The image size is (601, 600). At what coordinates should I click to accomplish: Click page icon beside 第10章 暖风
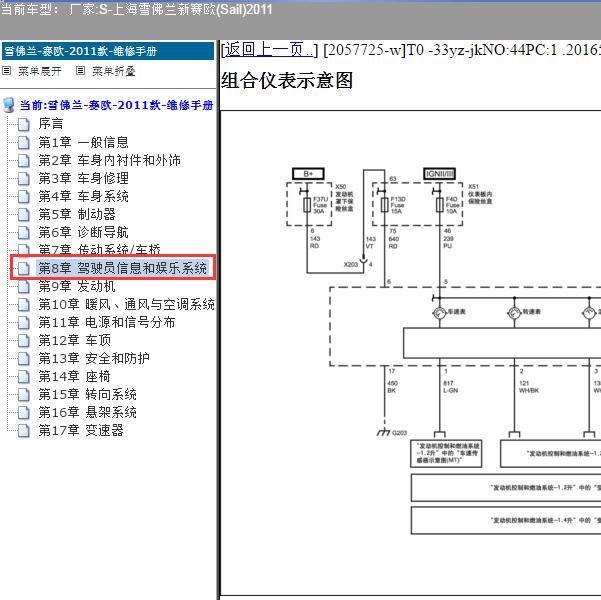pos(24,305)
